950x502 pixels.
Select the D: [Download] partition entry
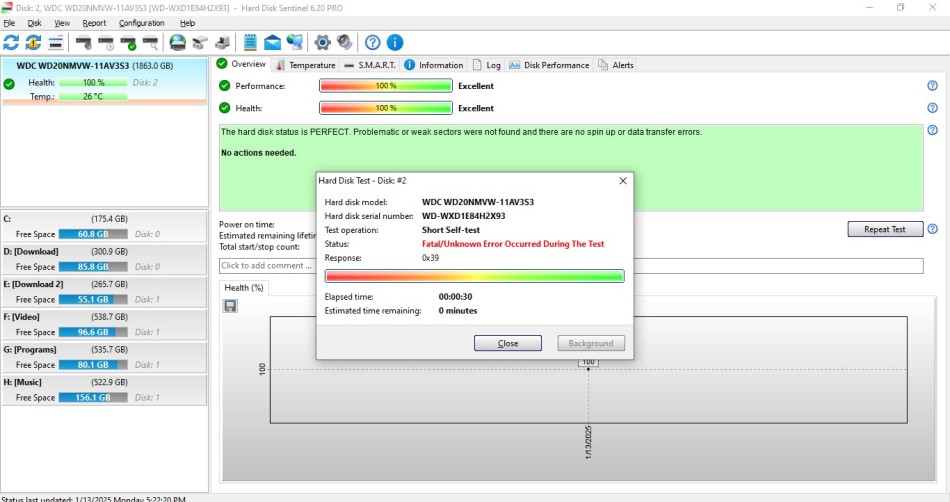(x=104, y=259)
